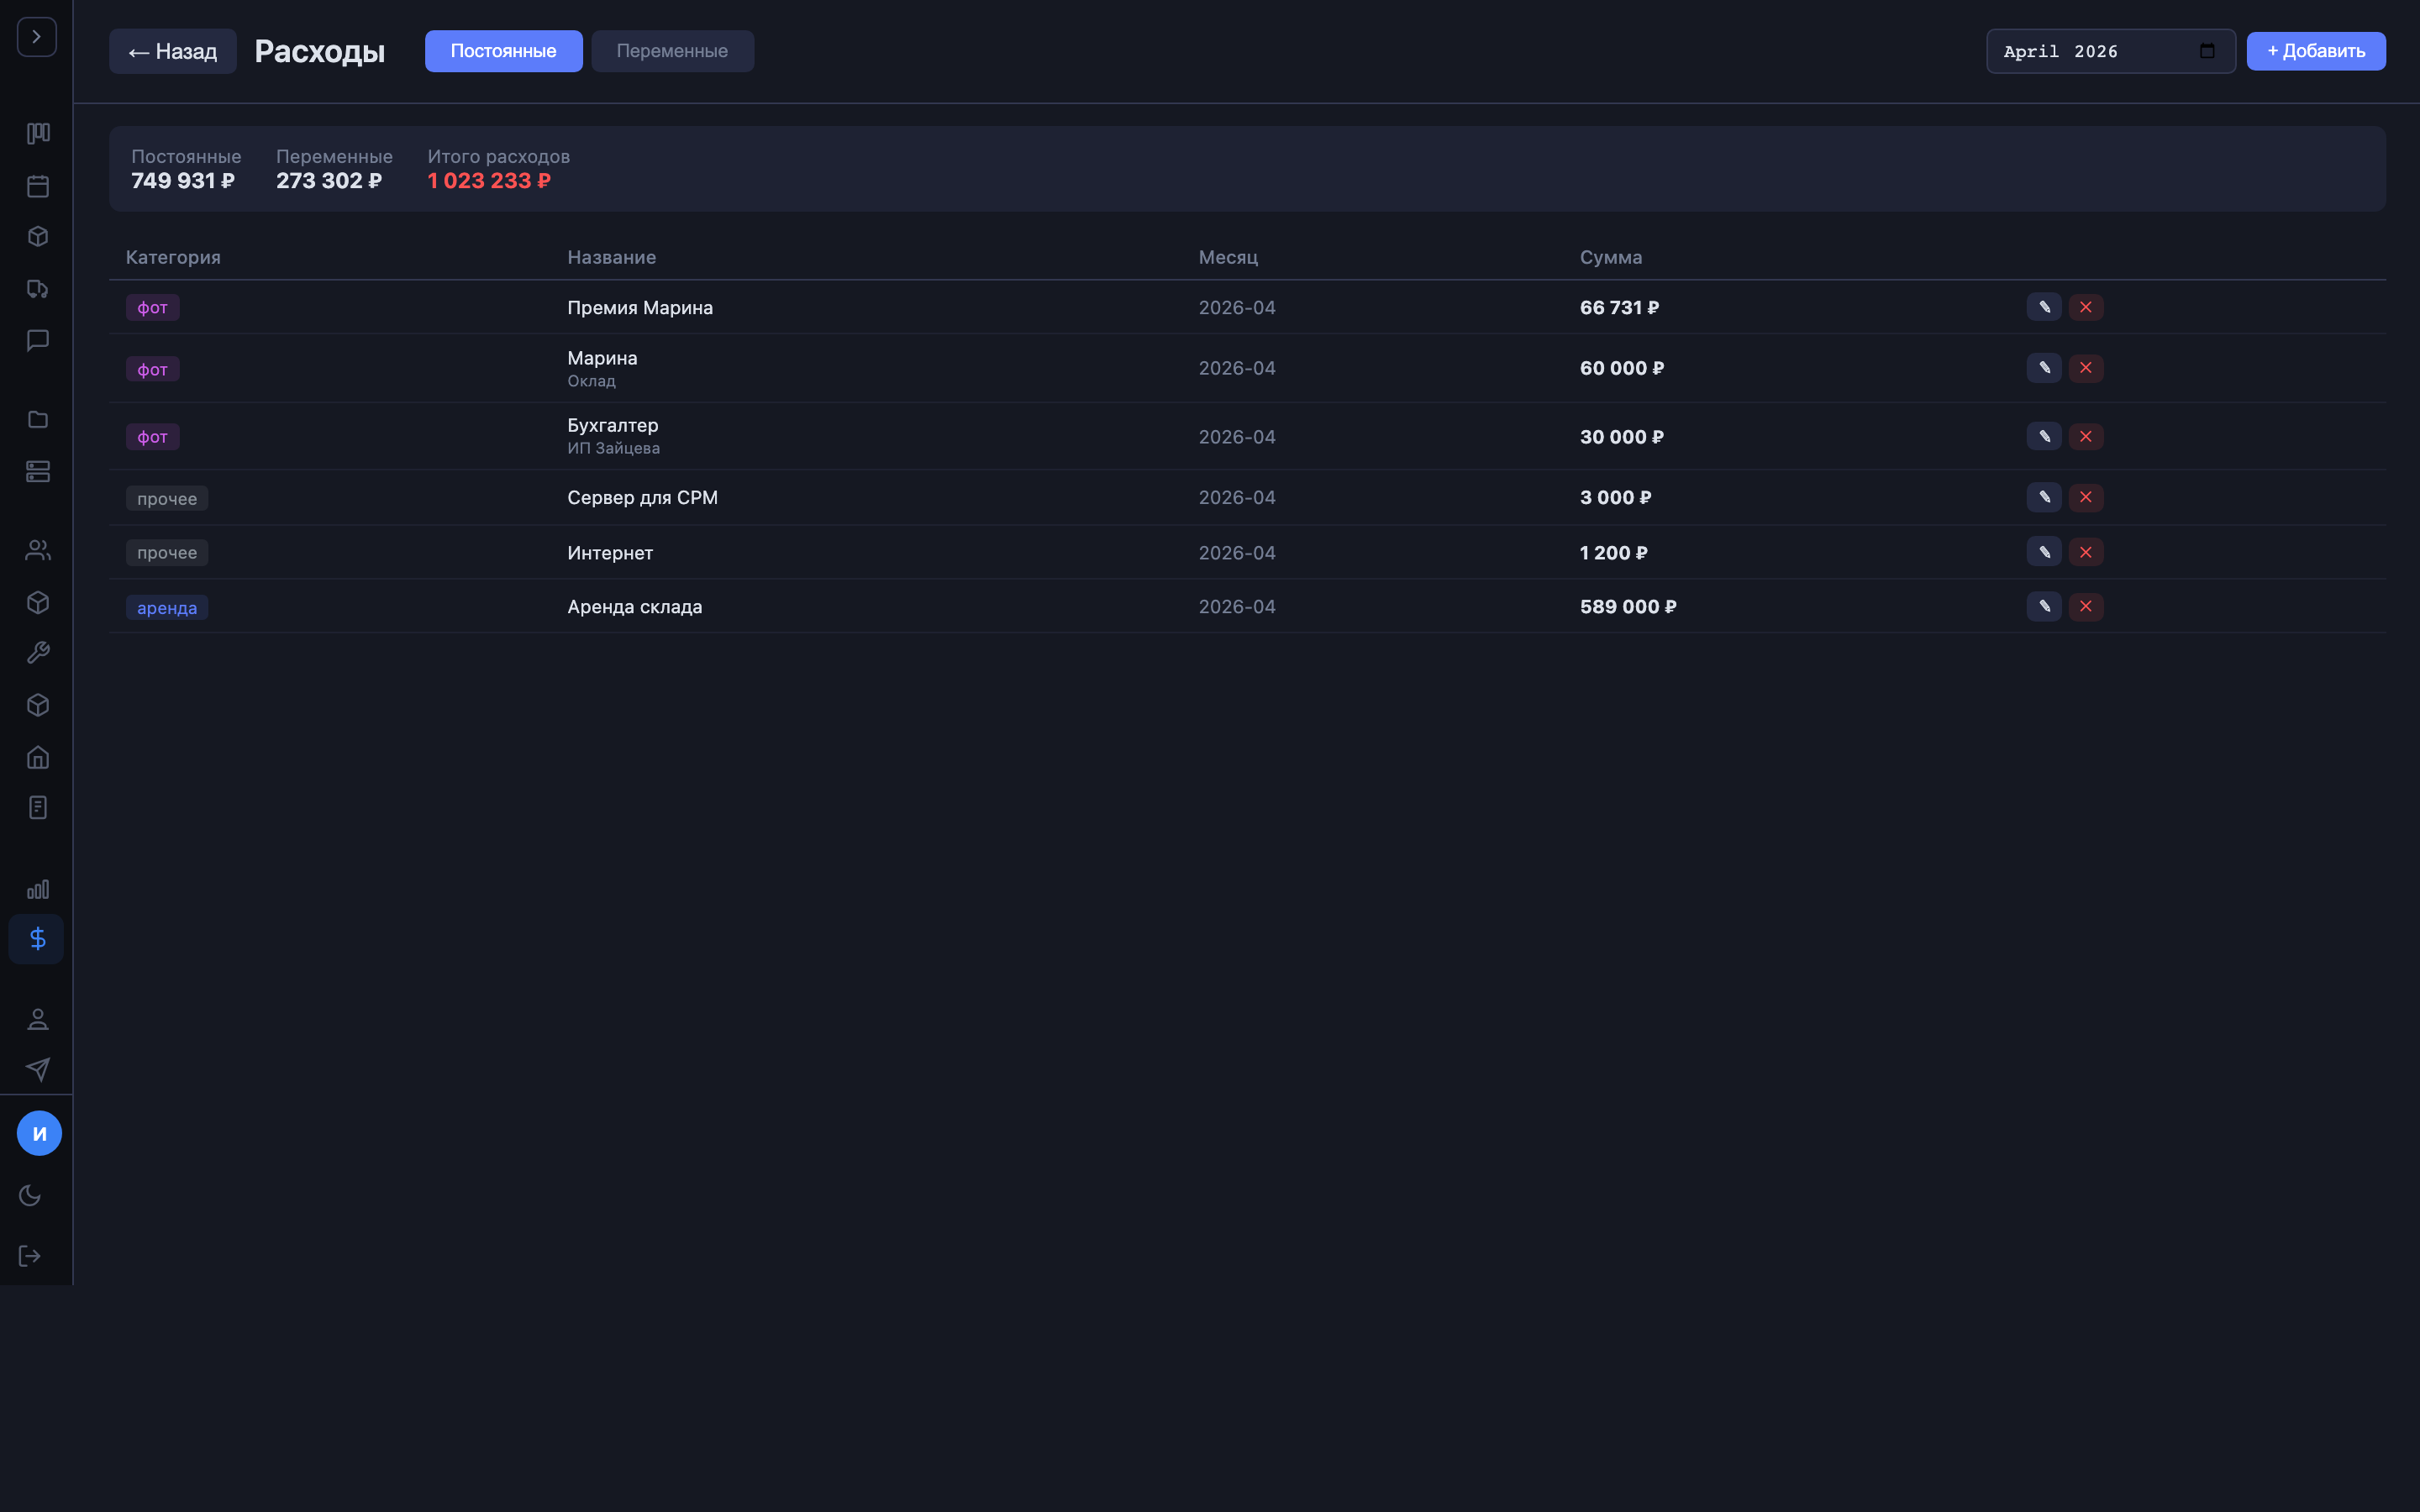This screenshot has height=1512, width=2420.
Task: Open the user avatar 'И' profile
Action: point(39,1133)
